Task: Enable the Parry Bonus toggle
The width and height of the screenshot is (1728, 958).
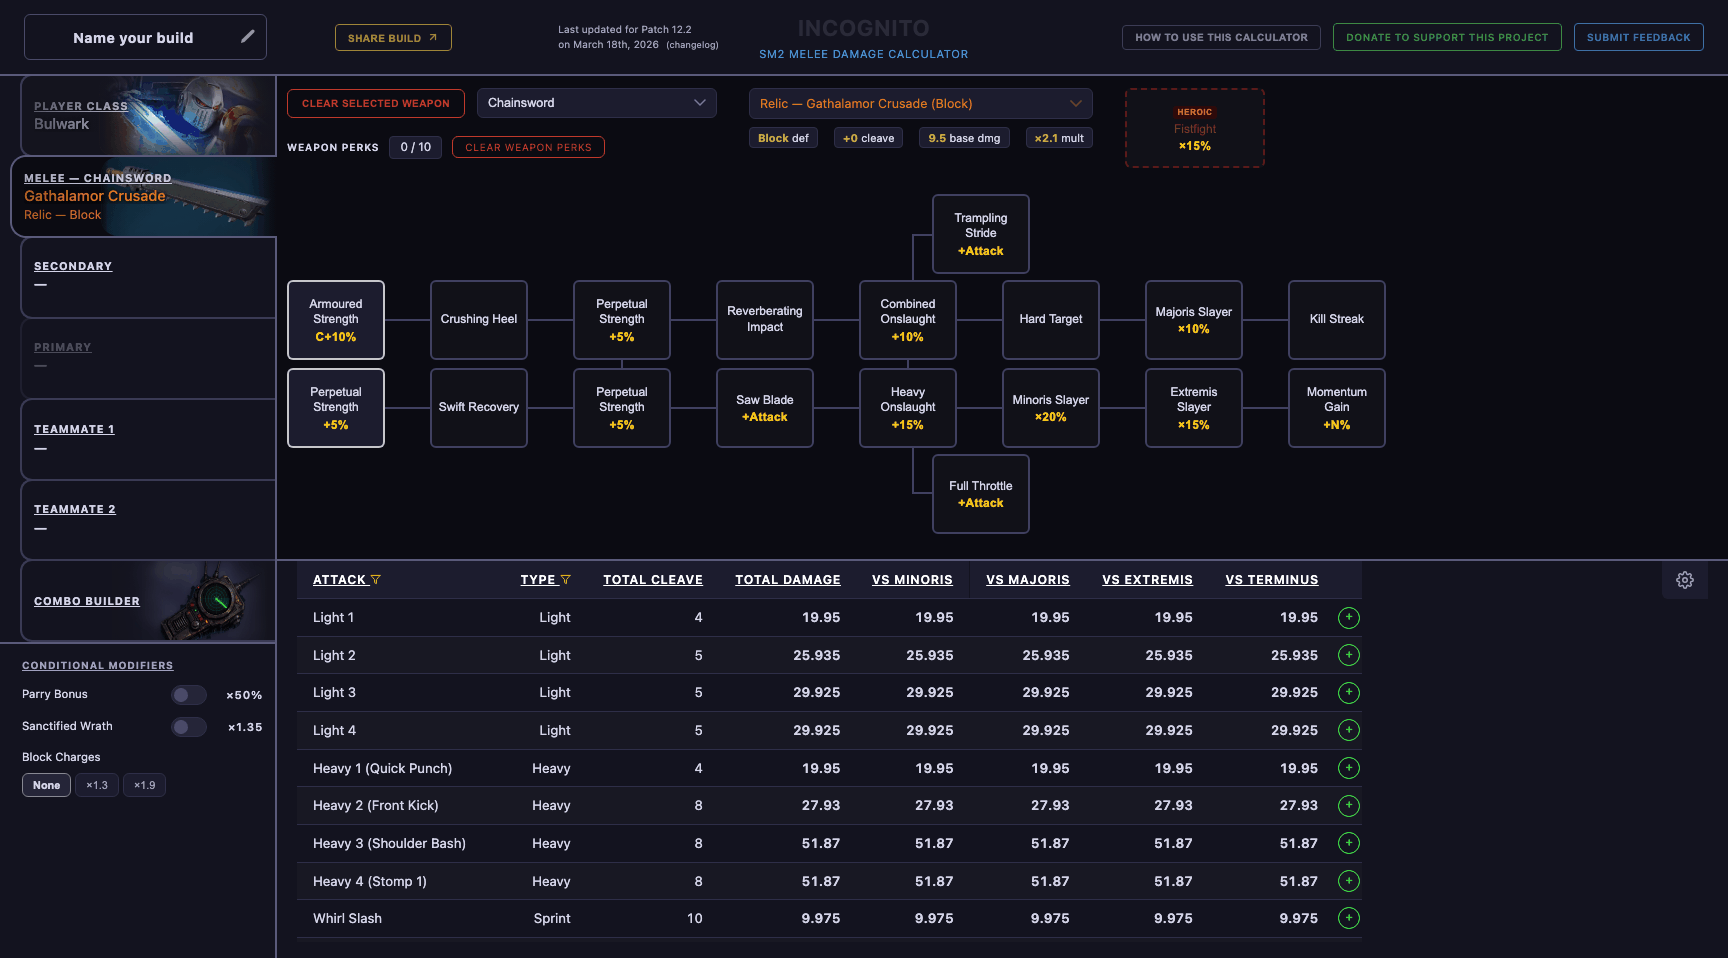Action: click(x=188, y=694)
